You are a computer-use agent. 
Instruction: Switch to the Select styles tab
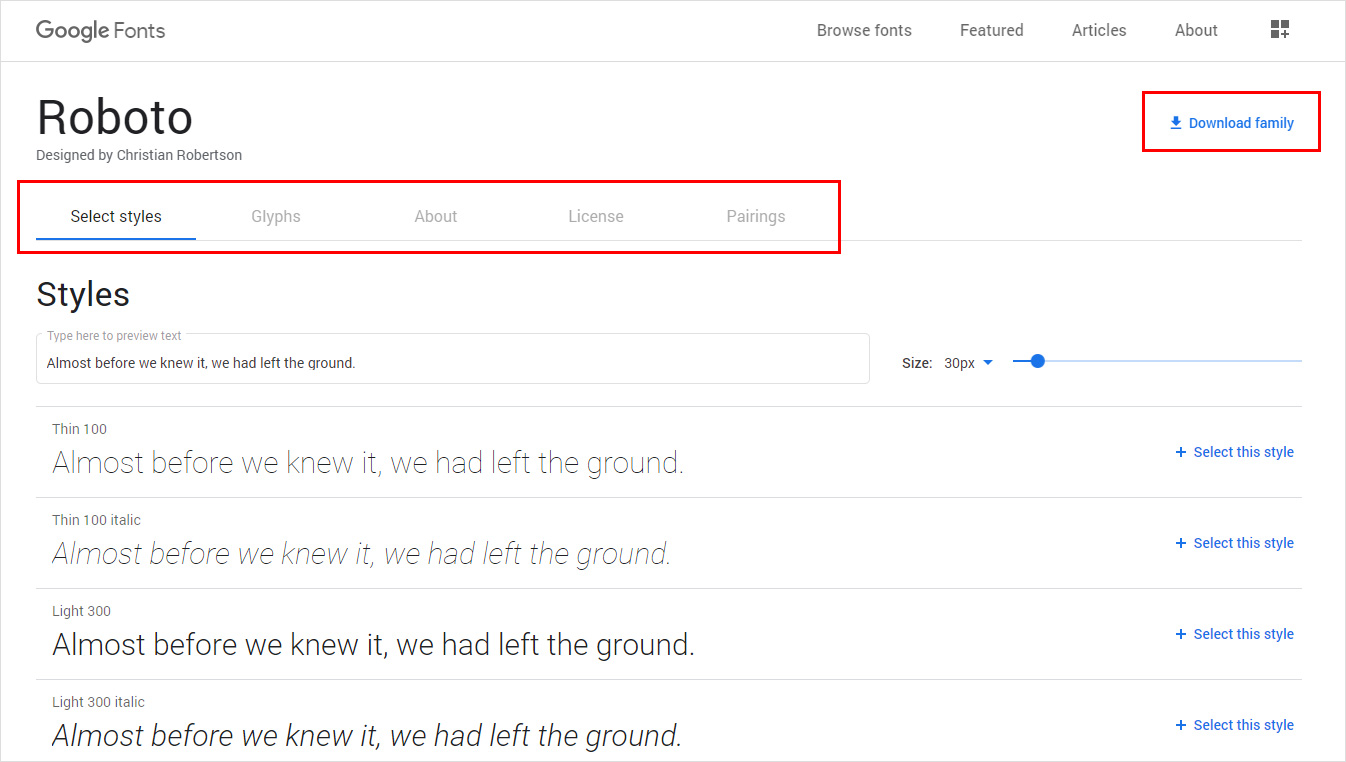116,216
